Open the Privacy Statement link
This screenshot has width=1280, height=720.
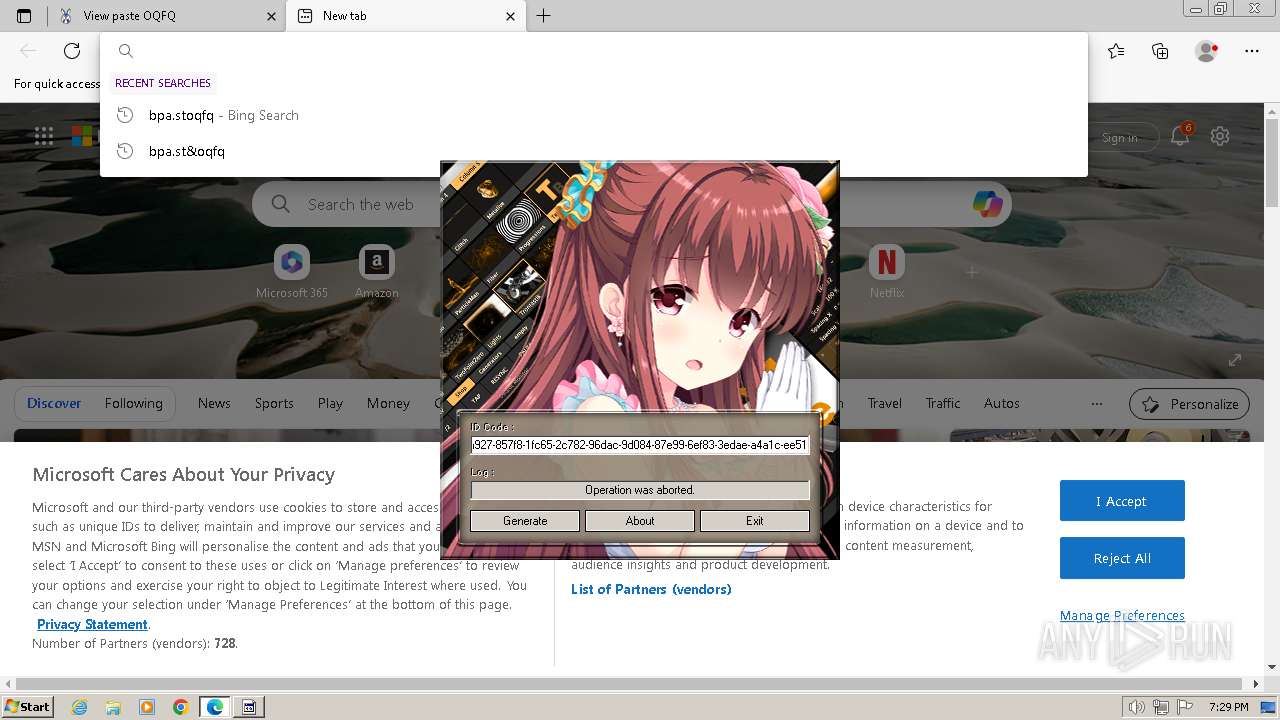point(92,624)
